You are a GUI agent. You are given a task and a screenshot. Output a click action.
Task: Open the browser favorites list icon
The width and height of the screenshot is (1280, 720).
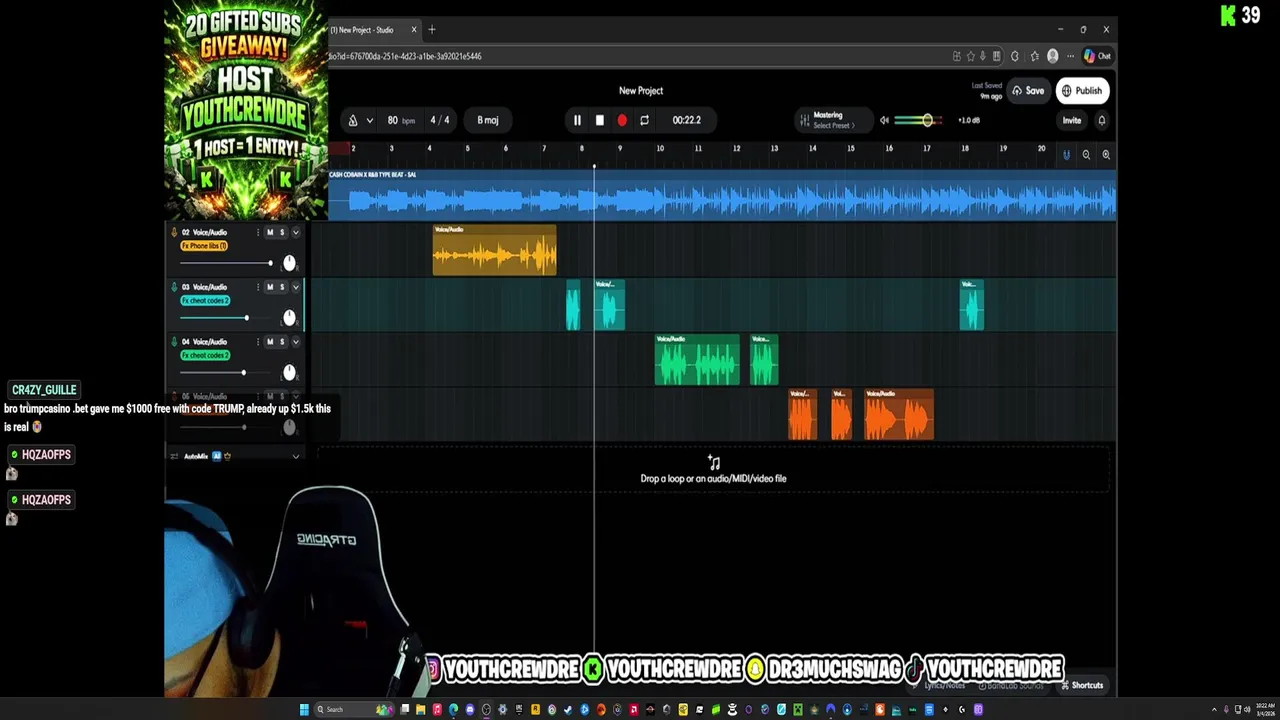pos(1035,56)
